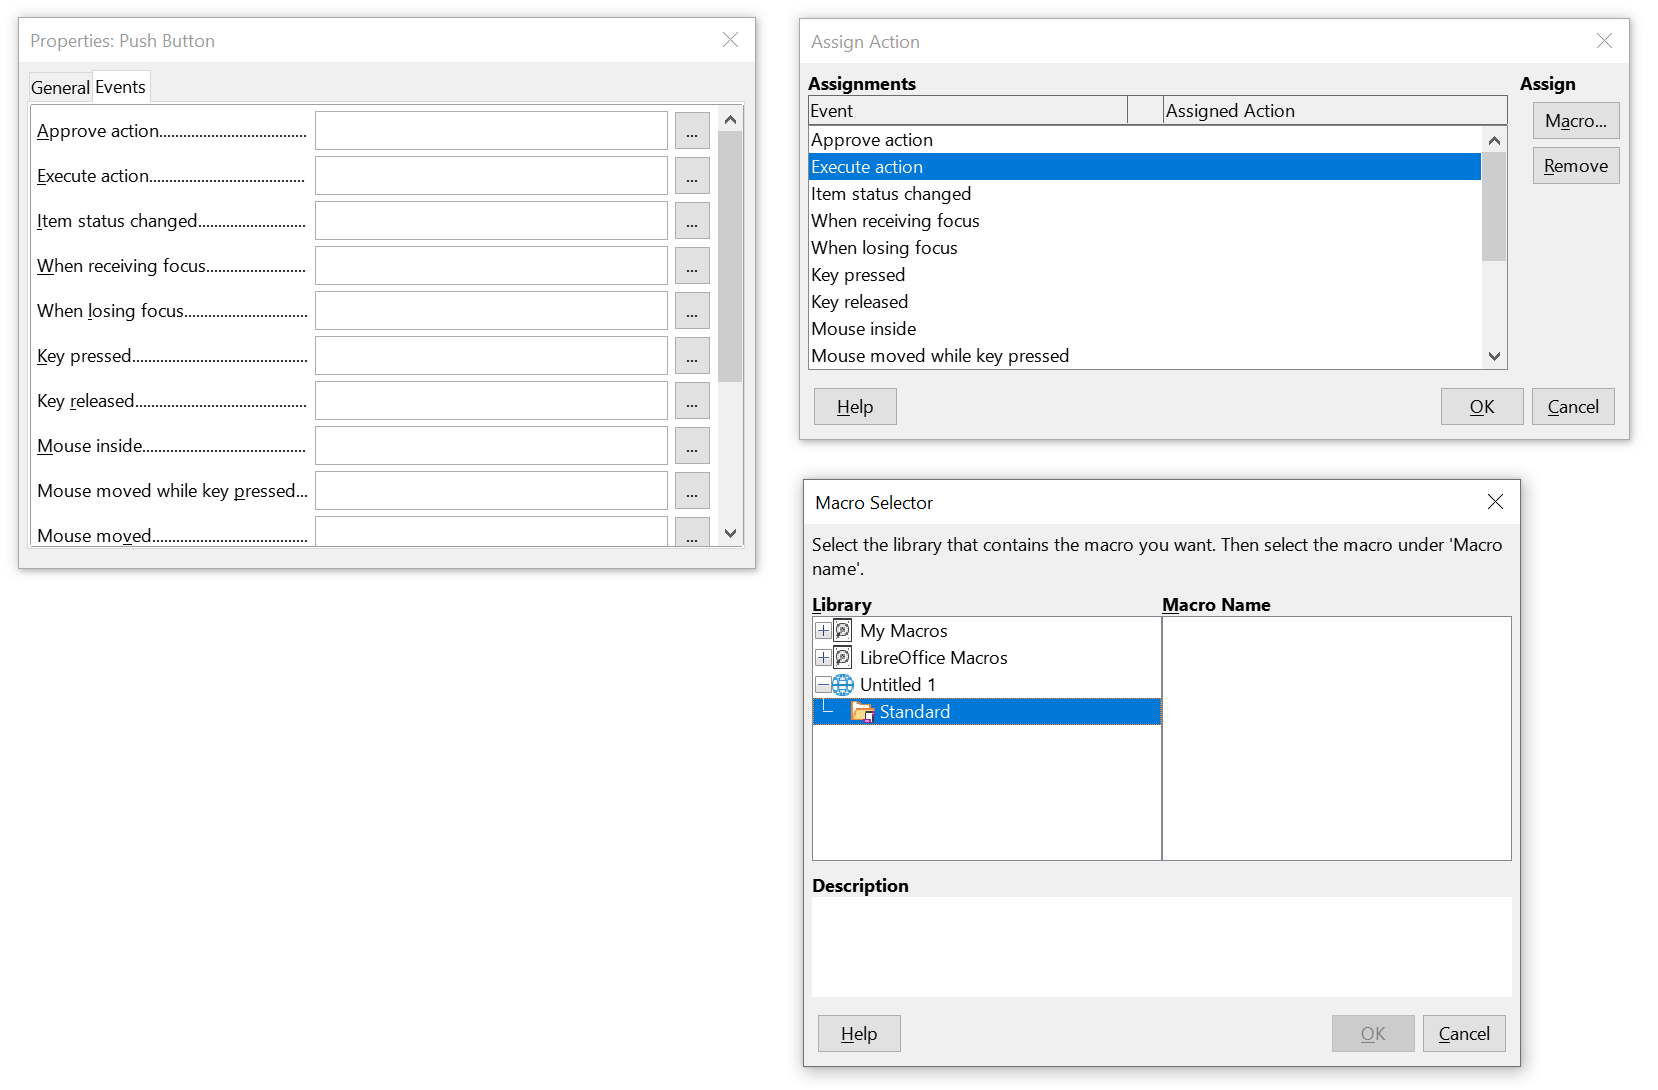The height and width of the screenshot is (1090, 1658).
Task: Close the Assign Action dialog
Action: [1604, 41]
